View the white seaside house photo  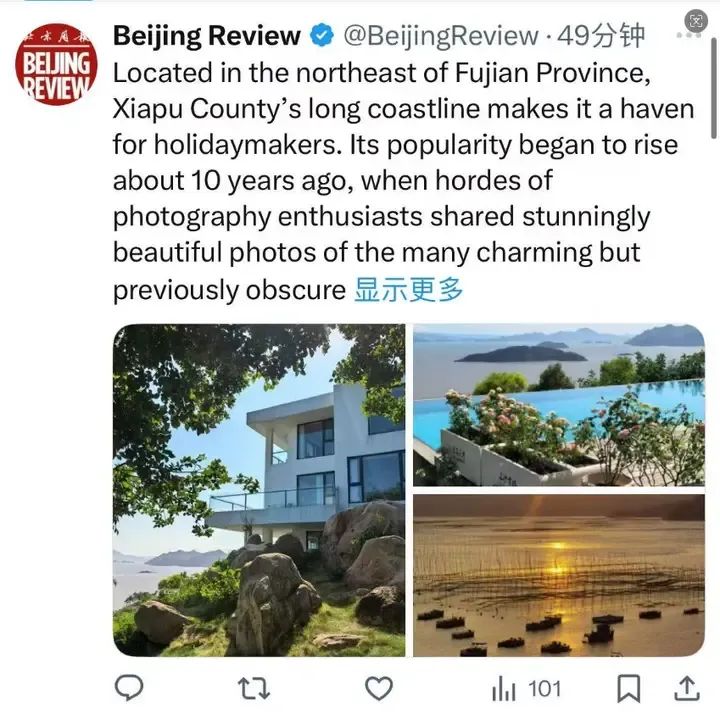coord(259,490)
